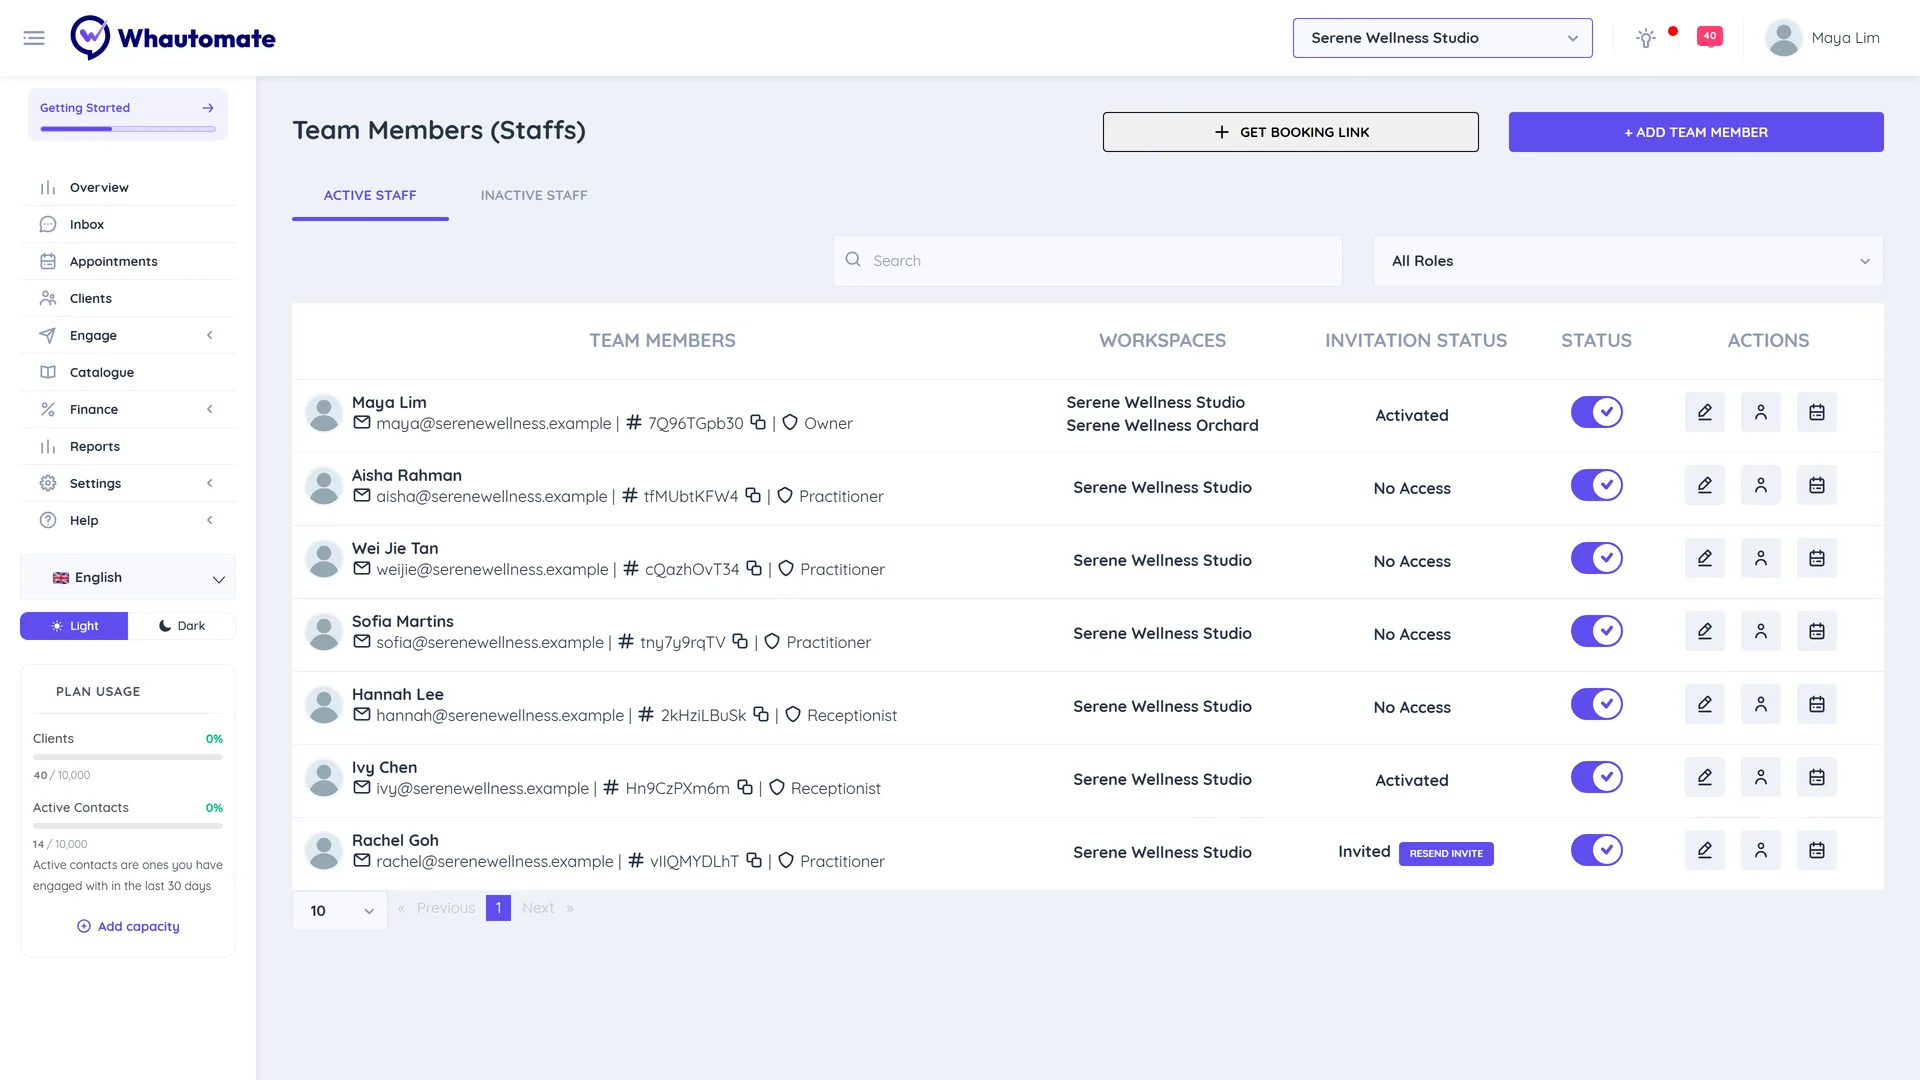Click Ivy Chen's avatar thumbnail
1920x1080 pixels.
point(324,778)
